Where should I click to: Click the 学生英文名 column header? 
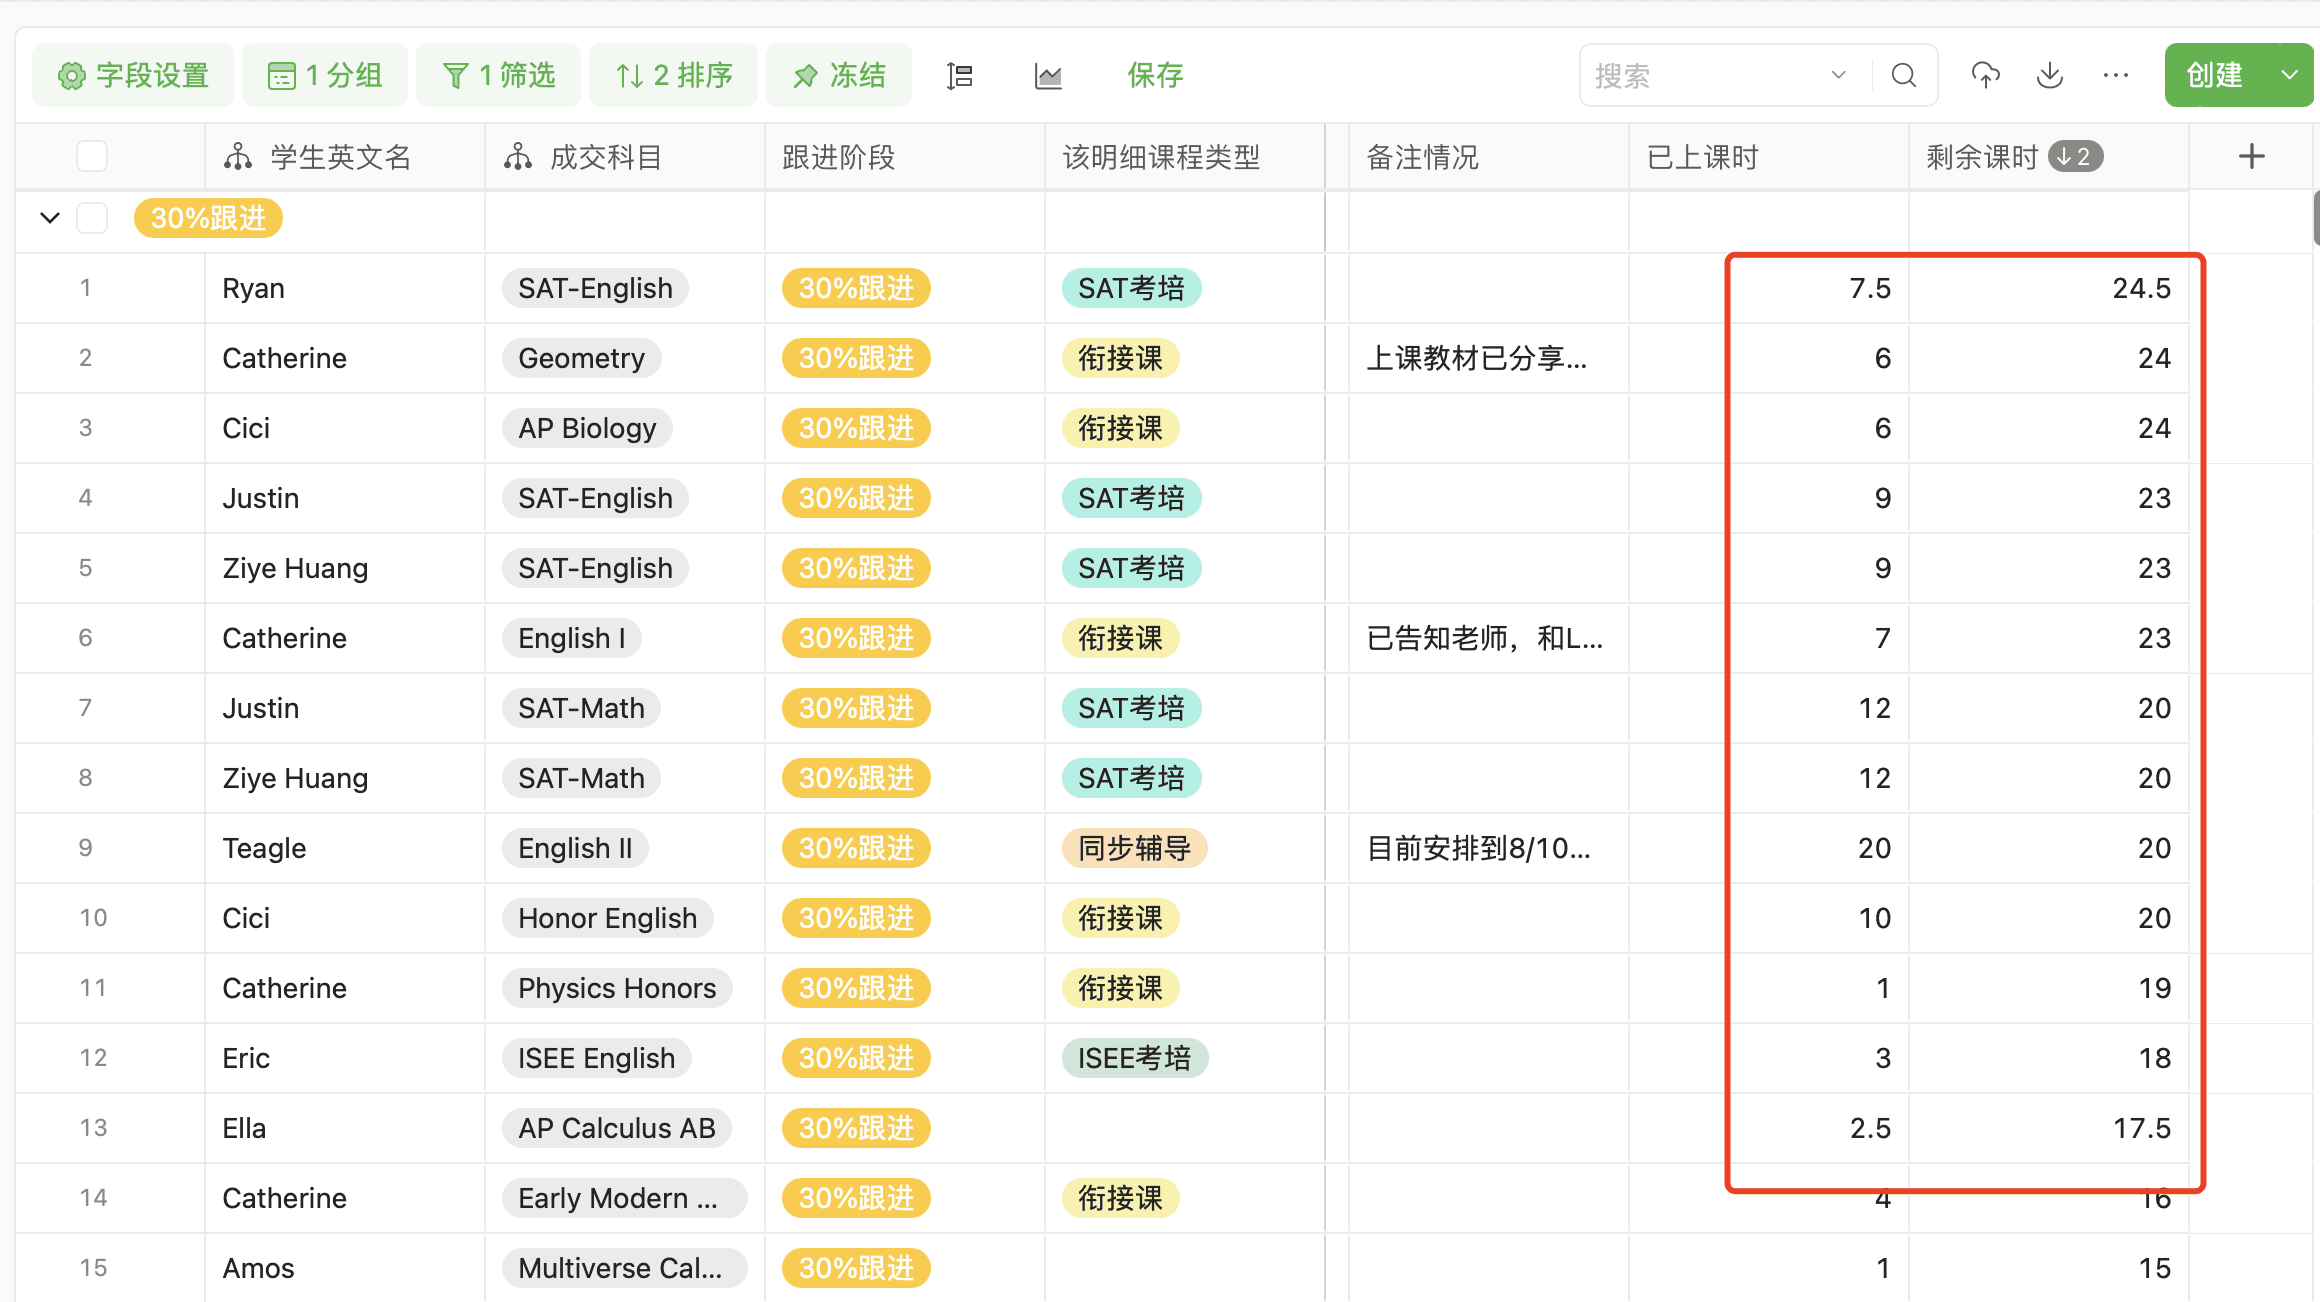point(345,157)
